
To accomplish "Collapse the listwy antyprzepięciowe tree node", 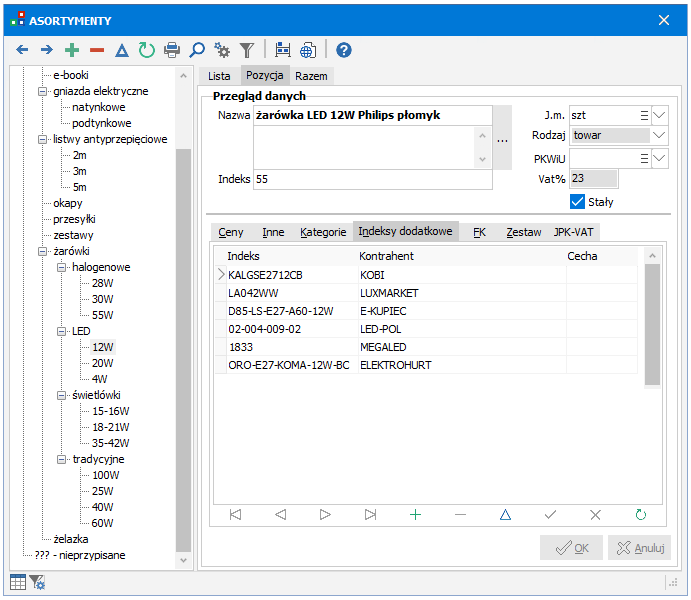I will (42, 140).
